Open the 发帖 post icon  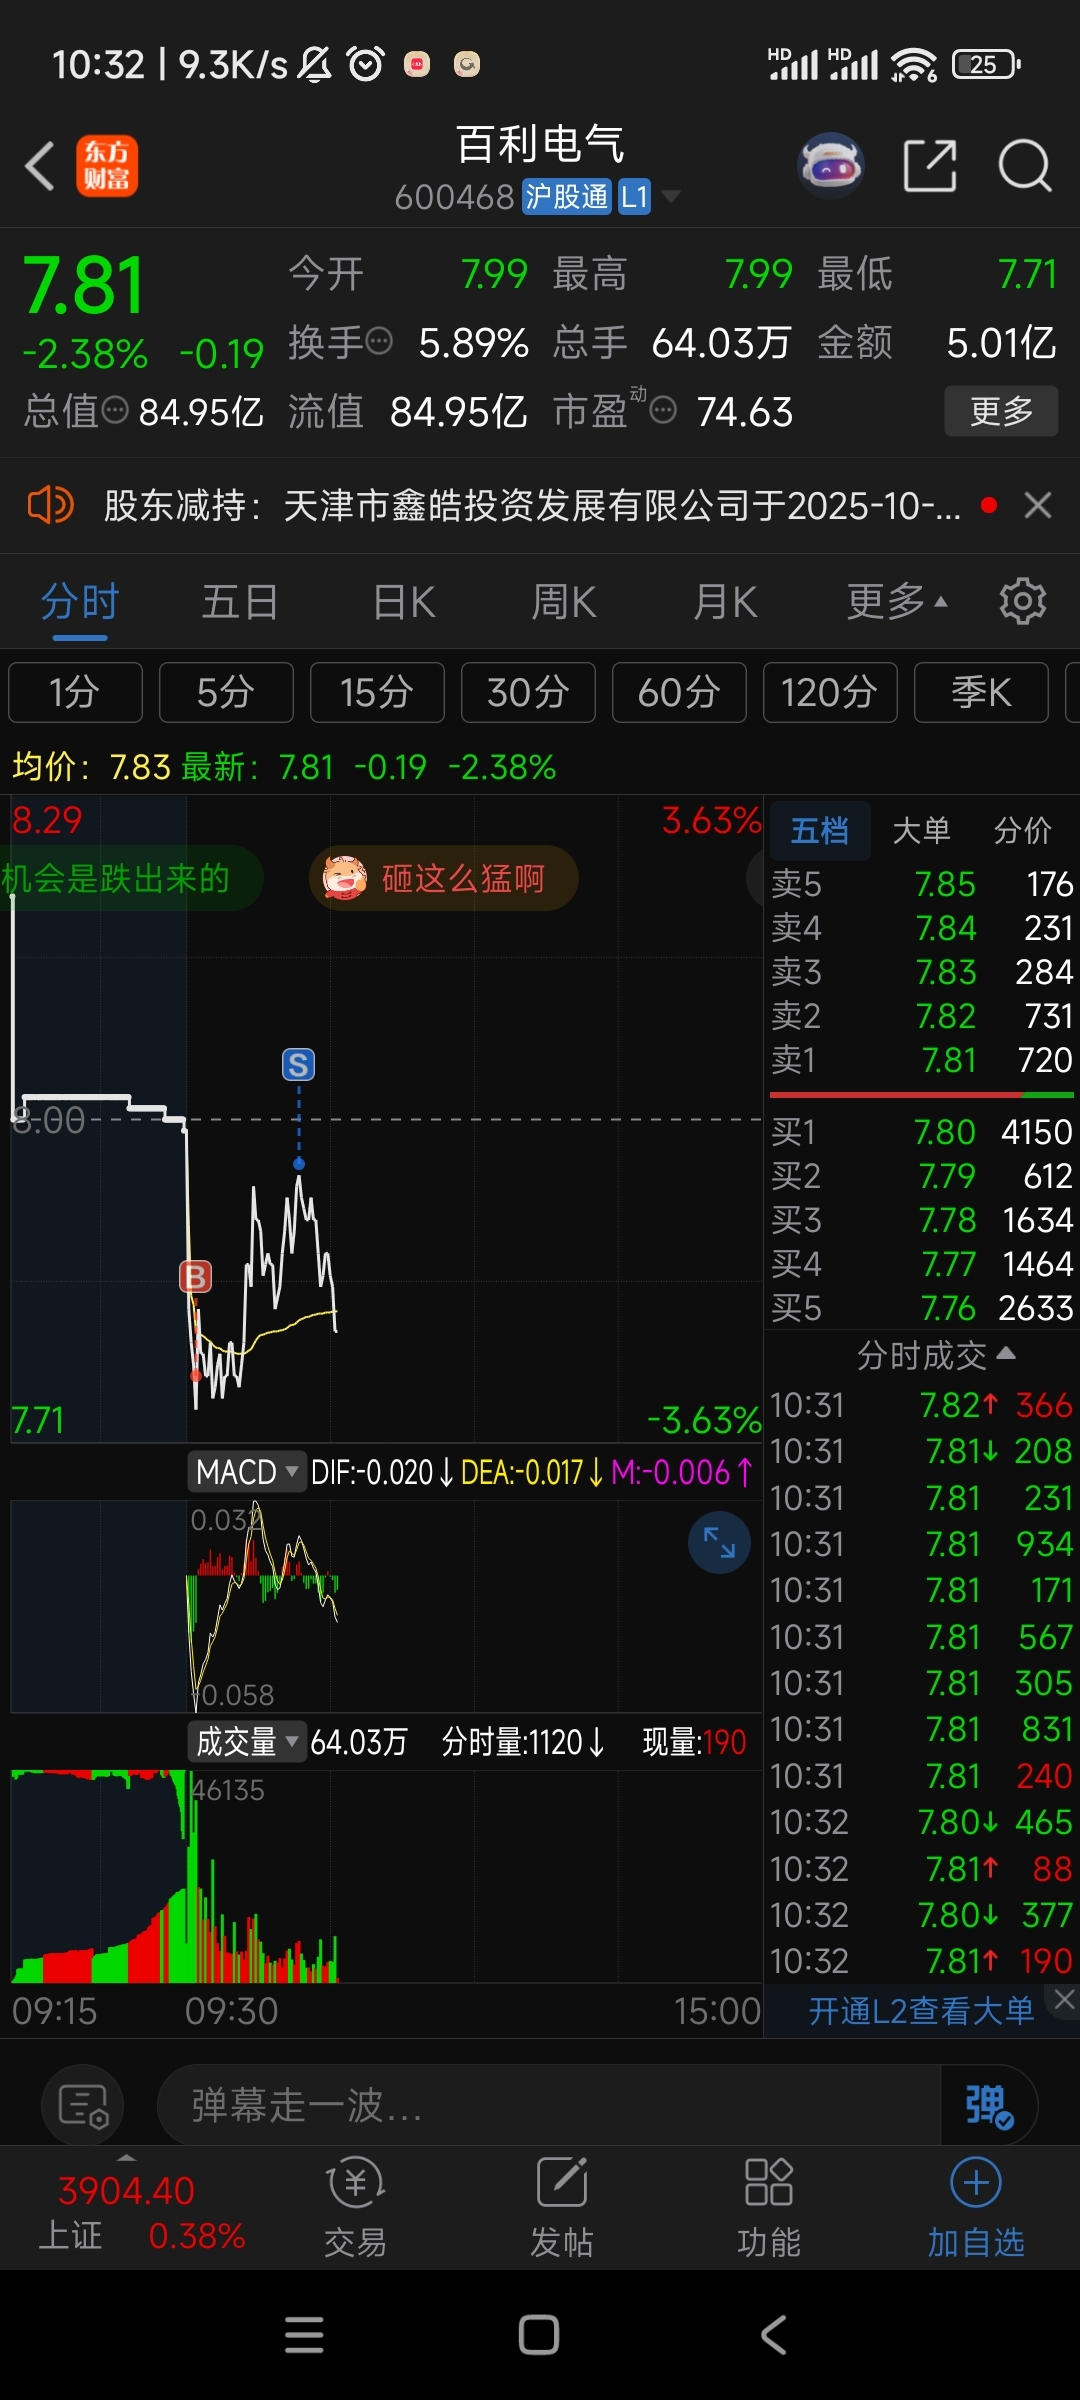pyautogui.click(x=562, y=2208)
